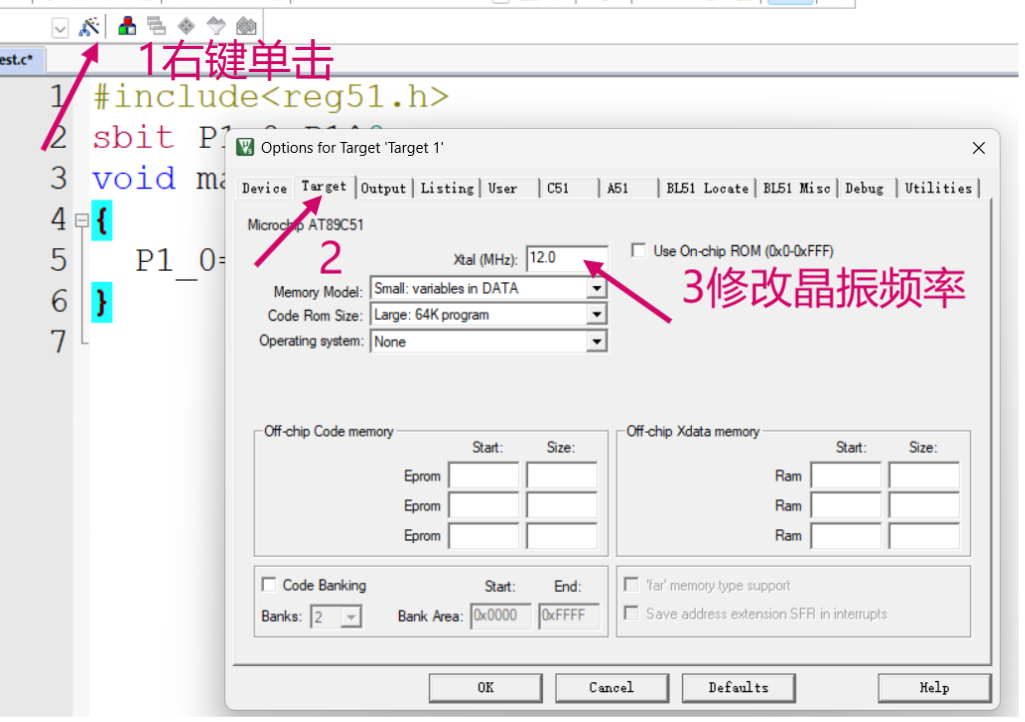Click the Defaults button
Image resolution: width=1025 pixels, height=722 pixels.
coord(738,688)
